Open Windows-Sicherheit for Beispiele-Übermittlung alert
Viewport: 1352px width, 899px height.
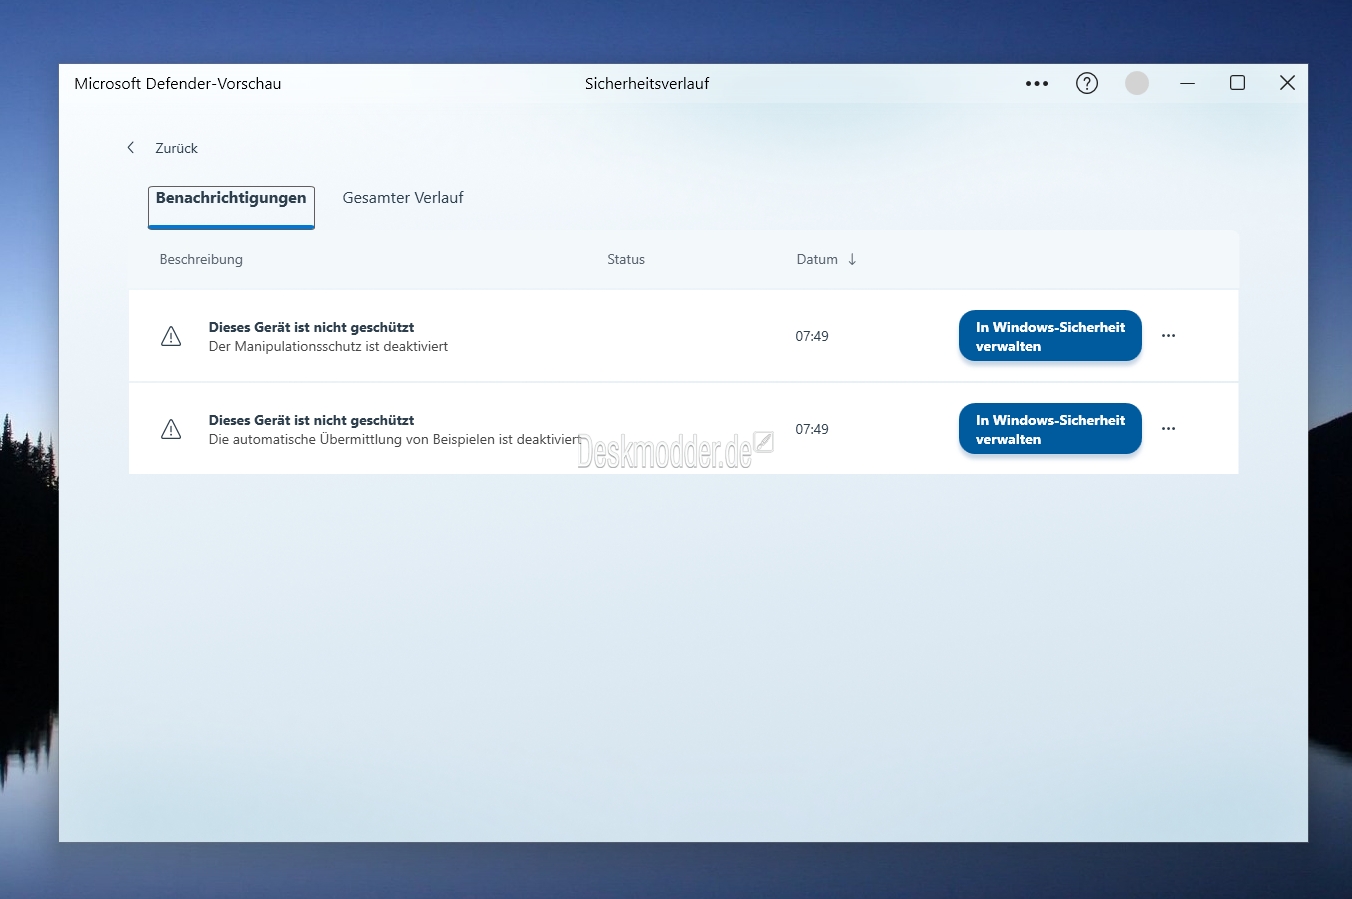[x=1050, y=429]
